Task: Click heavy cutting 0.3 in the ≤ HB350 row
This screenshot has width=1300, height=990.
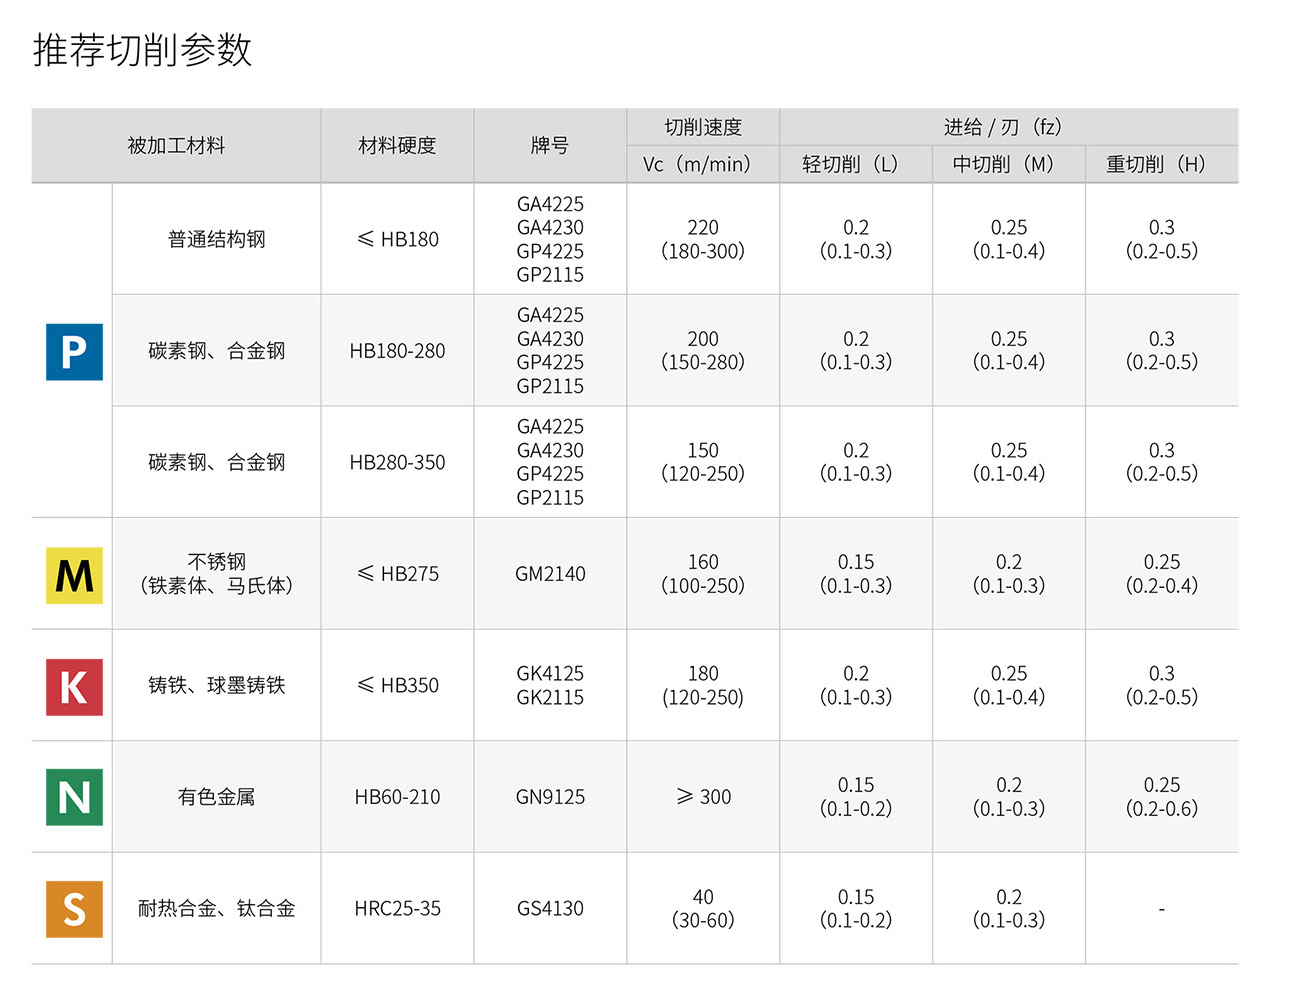Action: pyautogui.click(x=1162, y=685)
